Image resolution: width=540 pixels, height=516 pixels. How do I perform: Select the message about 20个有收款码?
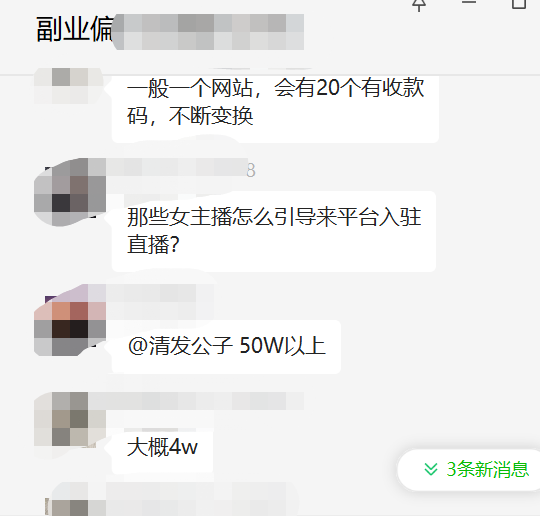[275, 105]
